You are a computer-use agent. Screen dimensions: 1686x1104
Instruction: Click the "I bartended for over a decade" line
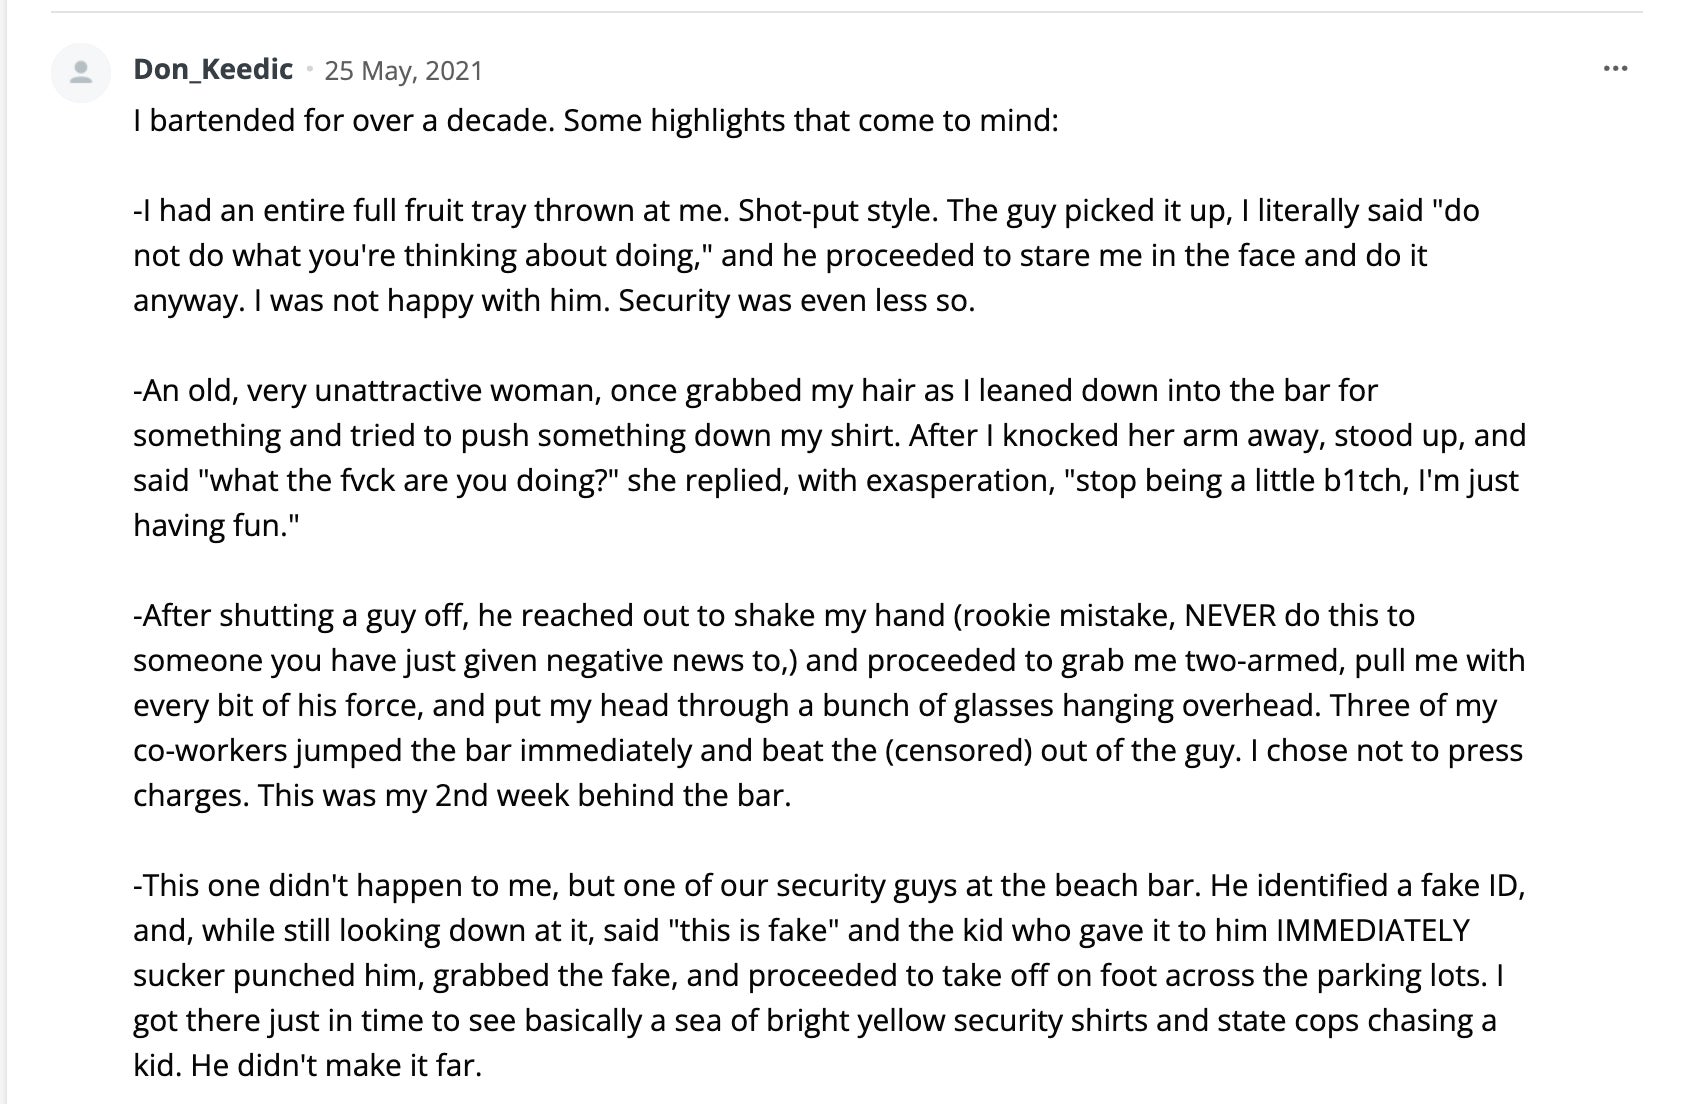[595, 121]
